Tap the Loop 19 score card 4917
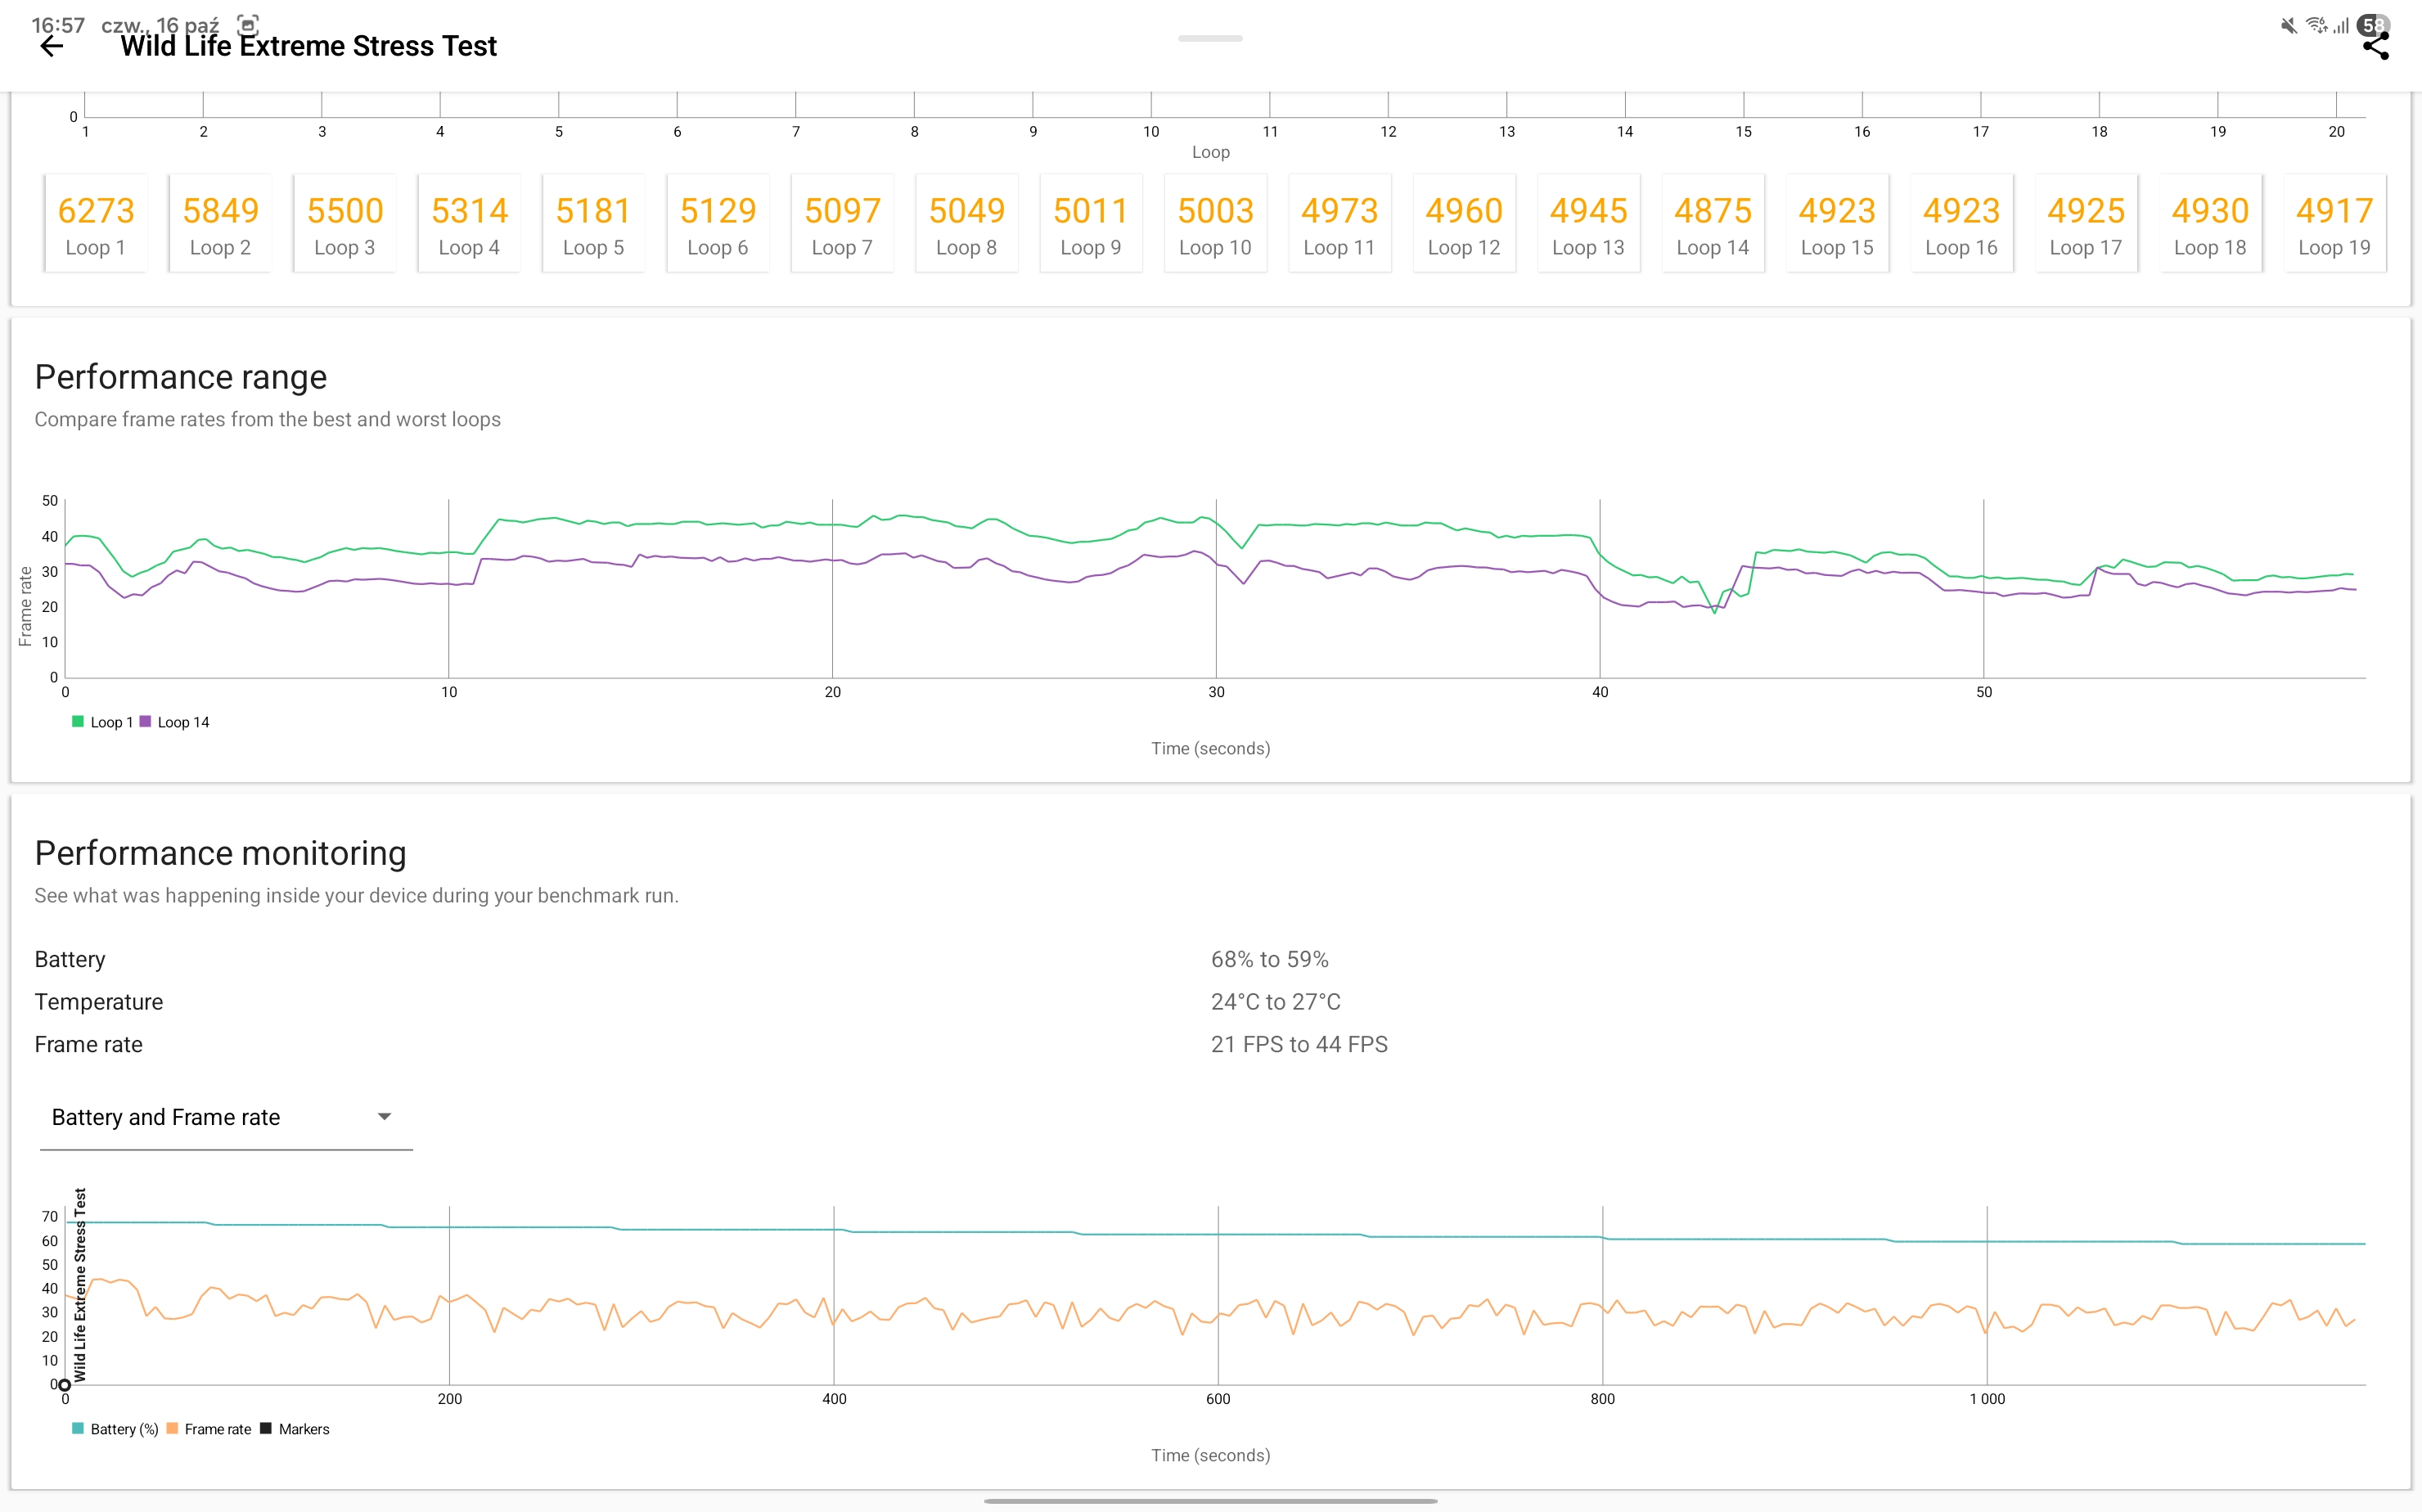The width and height of the screenshot is (2422, 1512). coord(2334,224)
